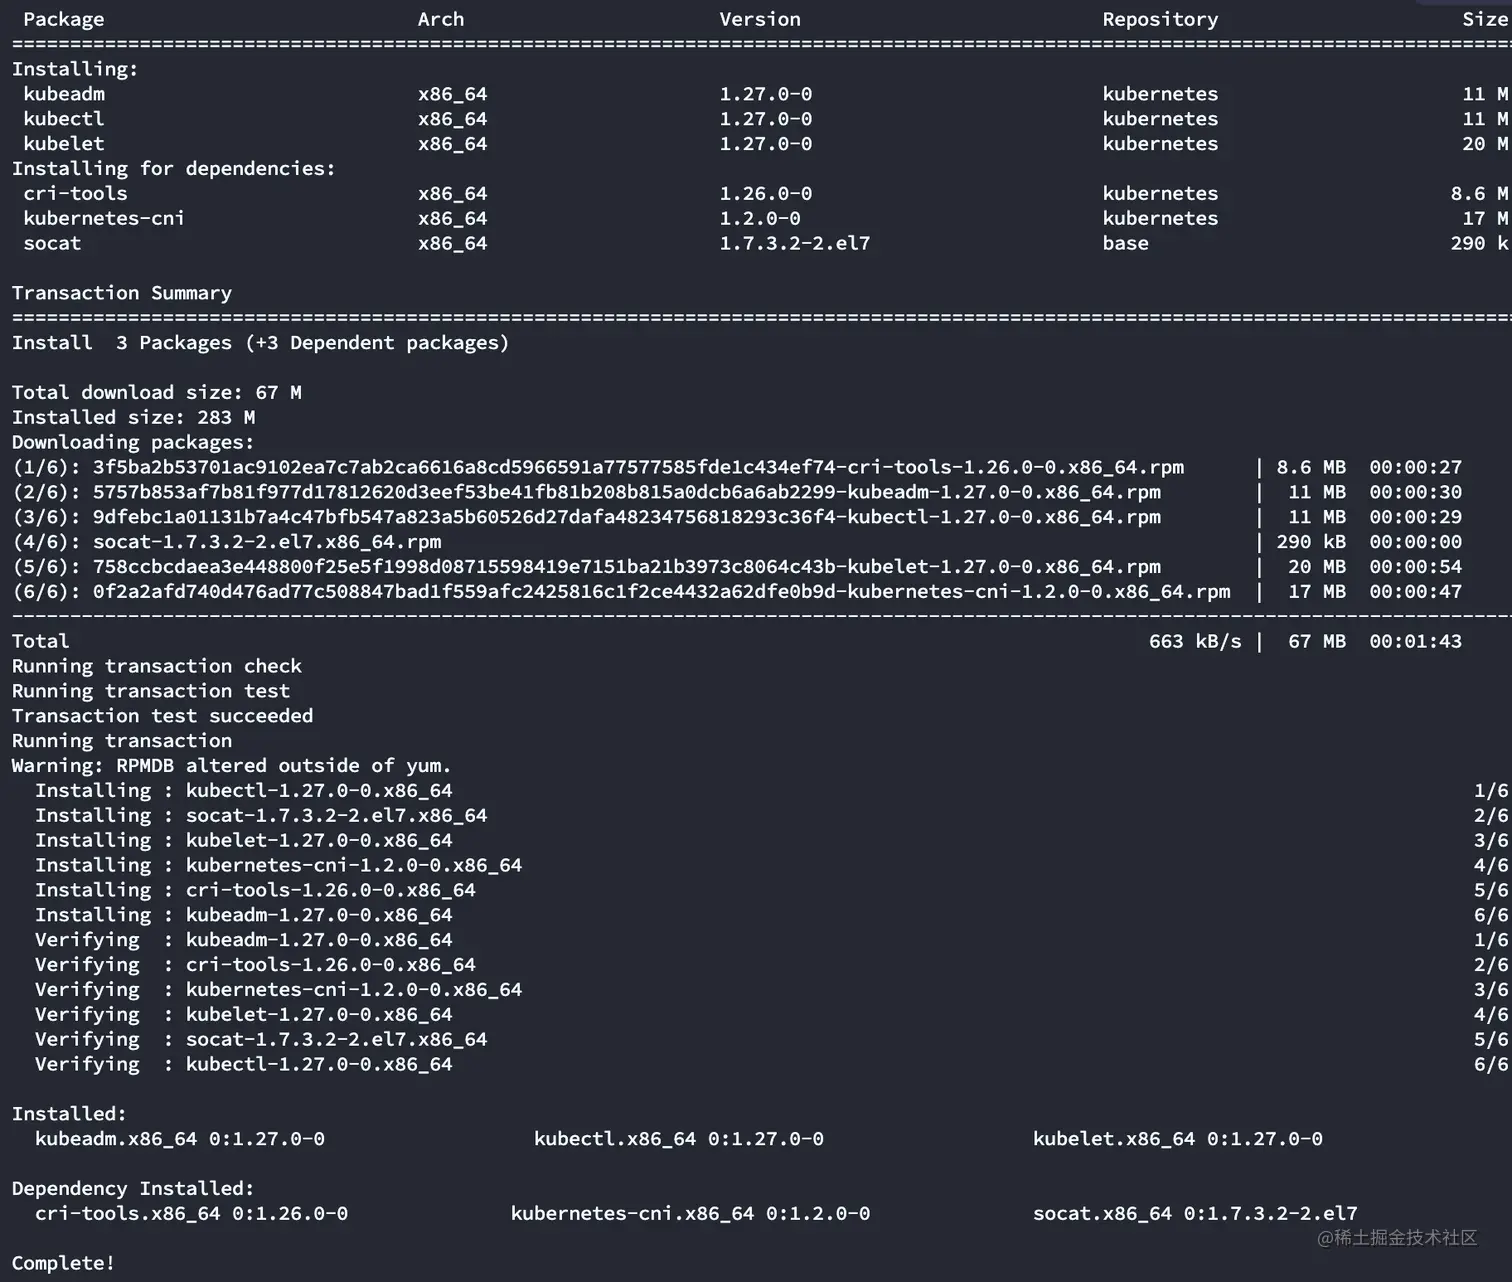Click the 'Running transaction check' line
The width and height of the screenshot is (1512, 1282).
157,667
